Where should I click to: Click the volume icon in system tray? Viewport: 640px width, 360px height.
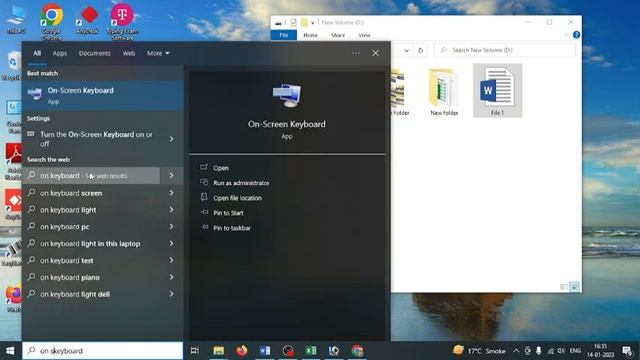561,351
